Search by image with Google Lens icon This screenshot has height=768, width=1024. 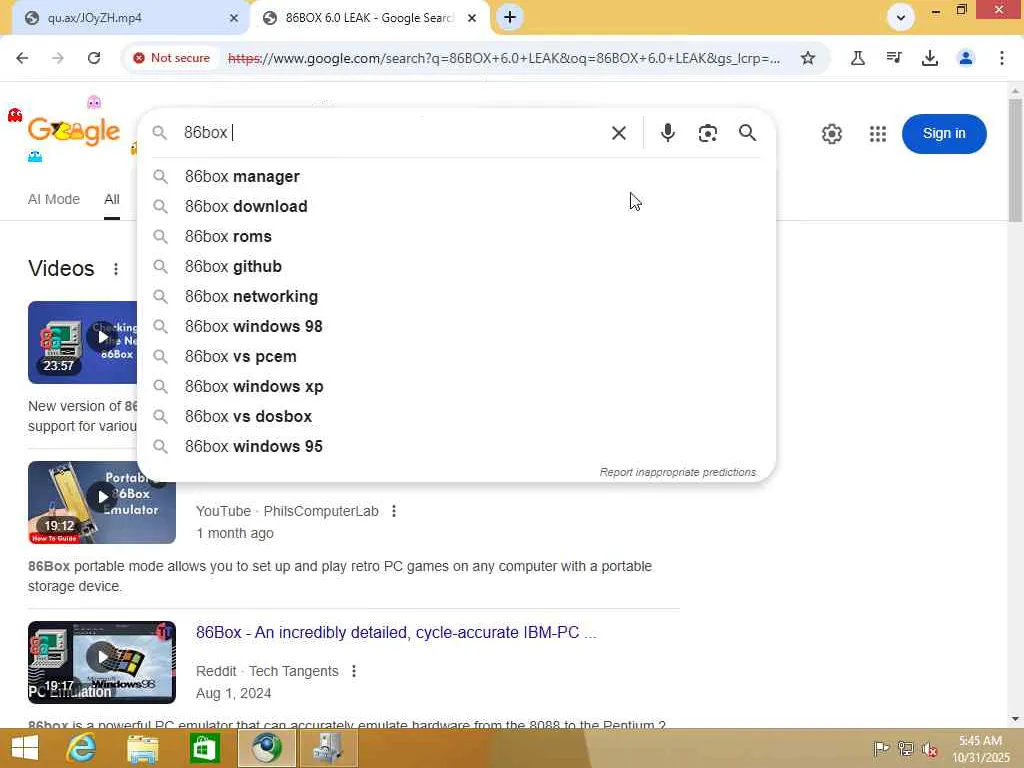coord(707,133)
